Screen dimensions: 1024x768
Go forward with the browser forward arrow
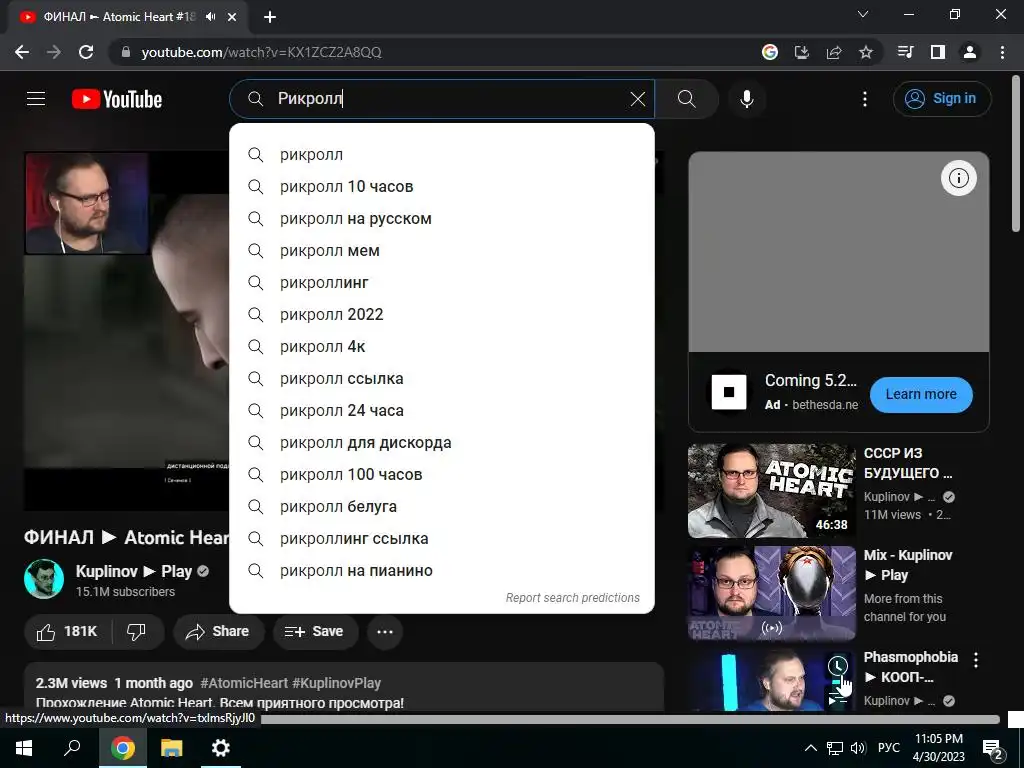54,52
